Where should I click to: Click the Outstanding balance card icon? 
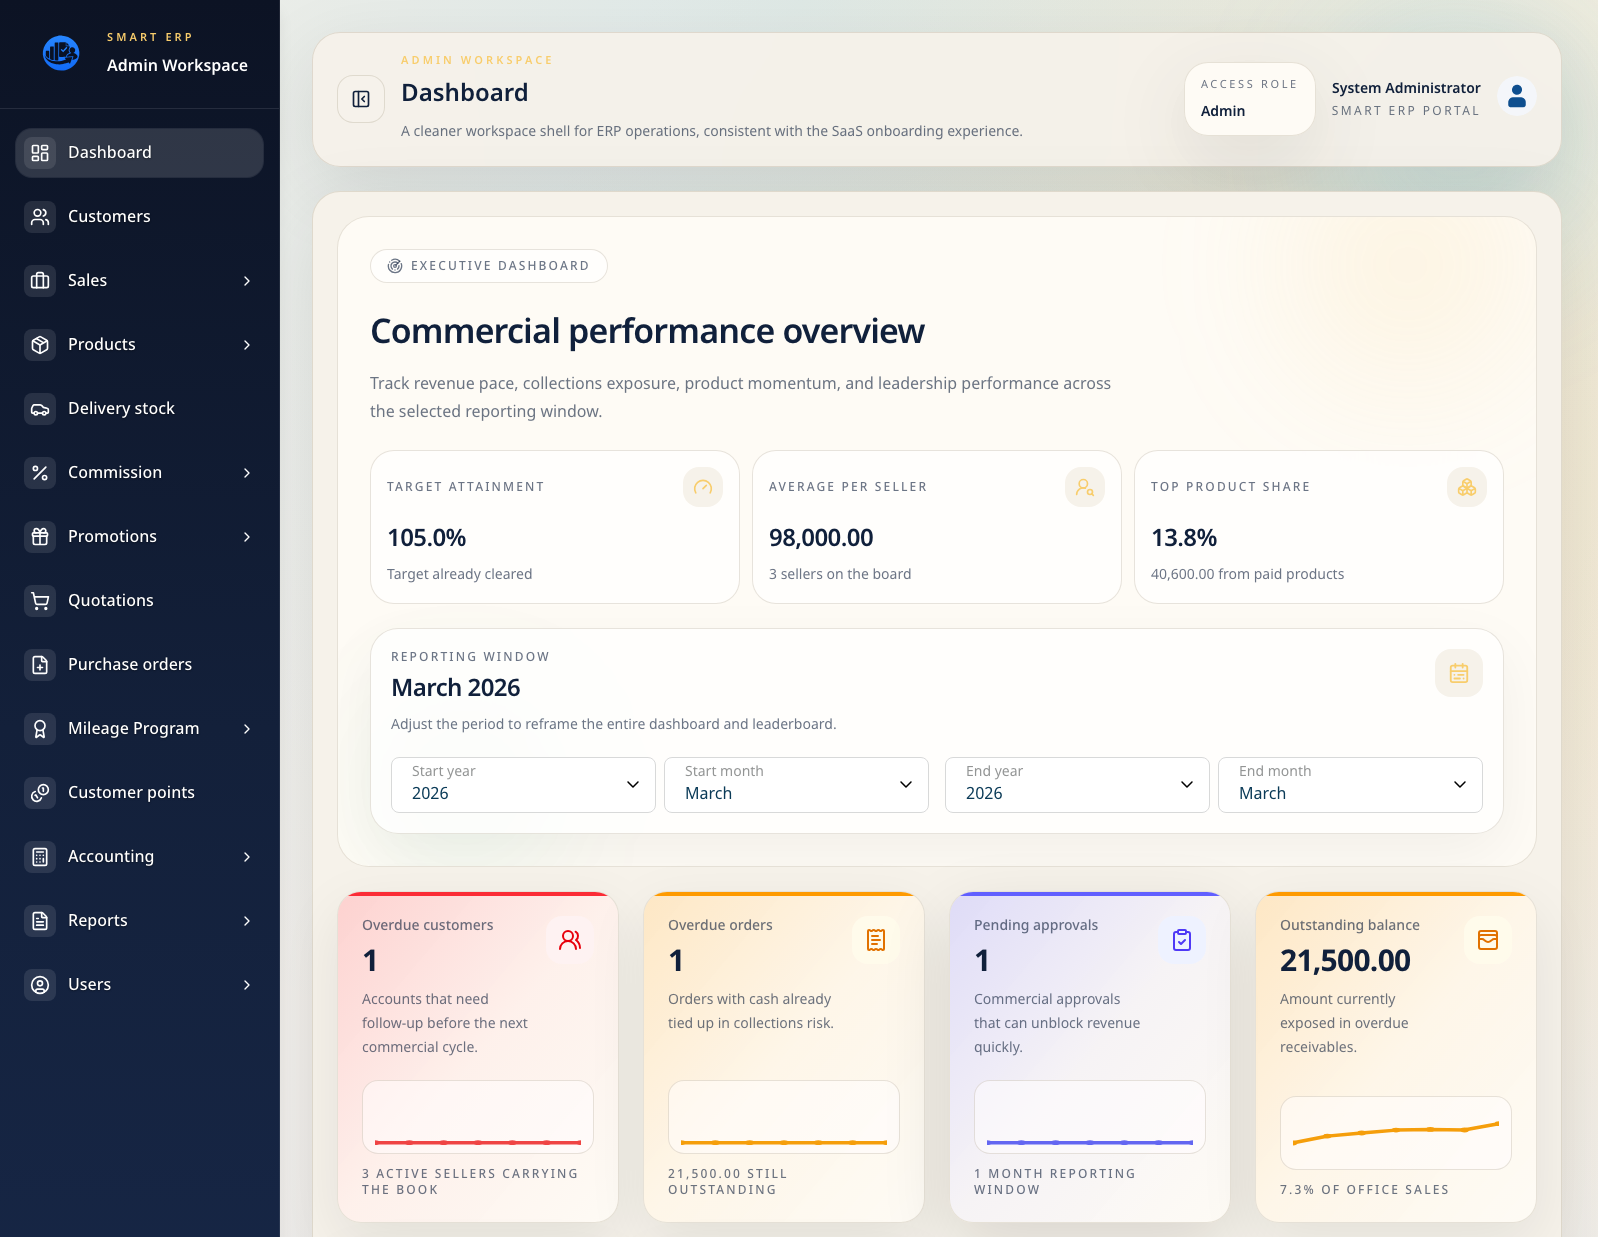point(1487,940)
